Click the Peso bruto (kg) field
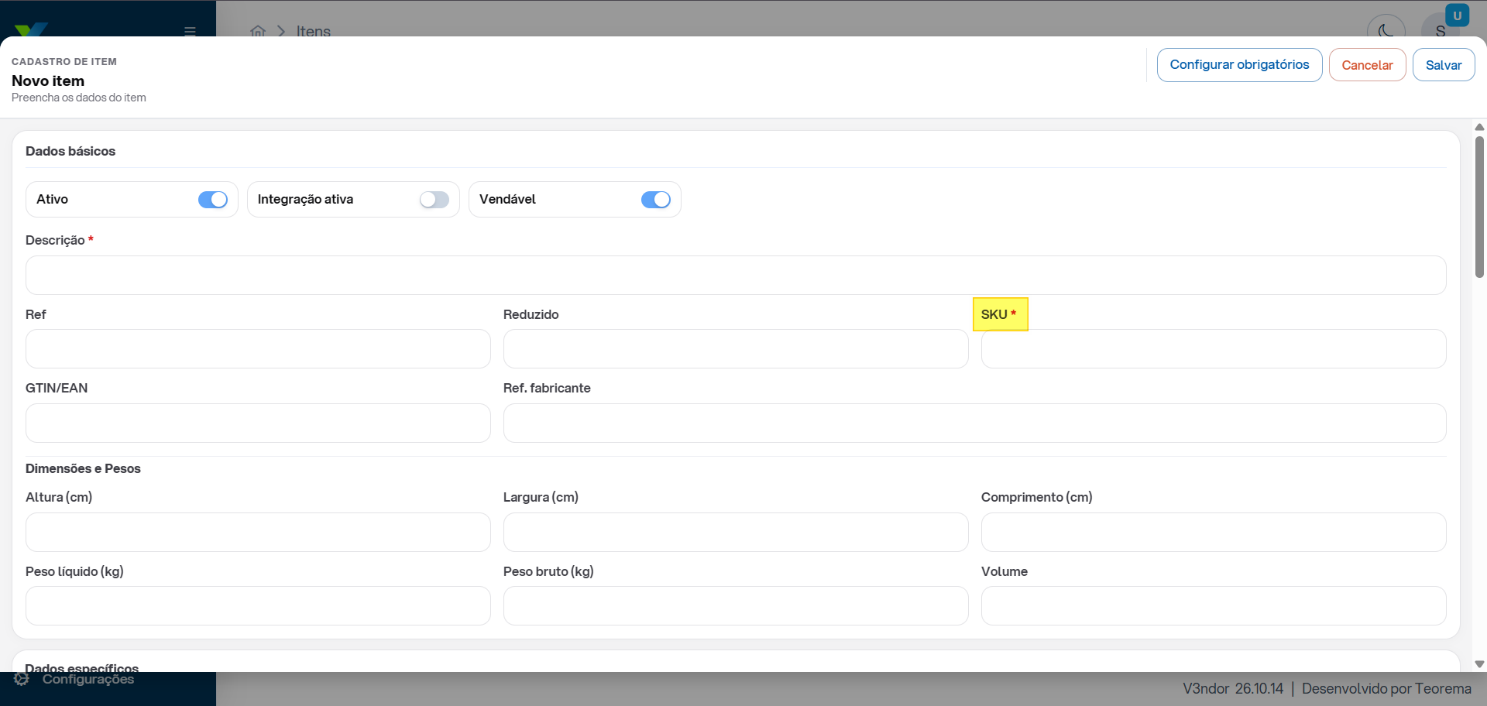This screenshot has width=1487, height=706. 736,606
